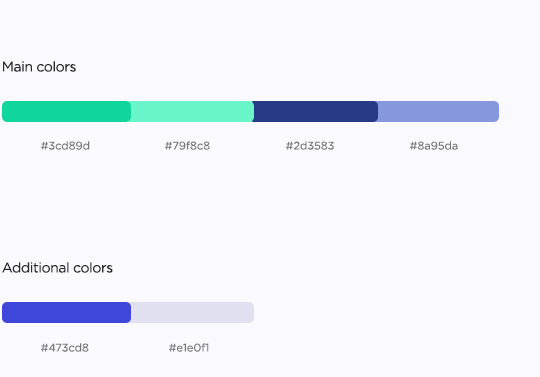Image resolution: width=540 pixels, height=377 pixels.
Task: Click the #3cd89d hex code label
Action: click(x=65, y=146)
